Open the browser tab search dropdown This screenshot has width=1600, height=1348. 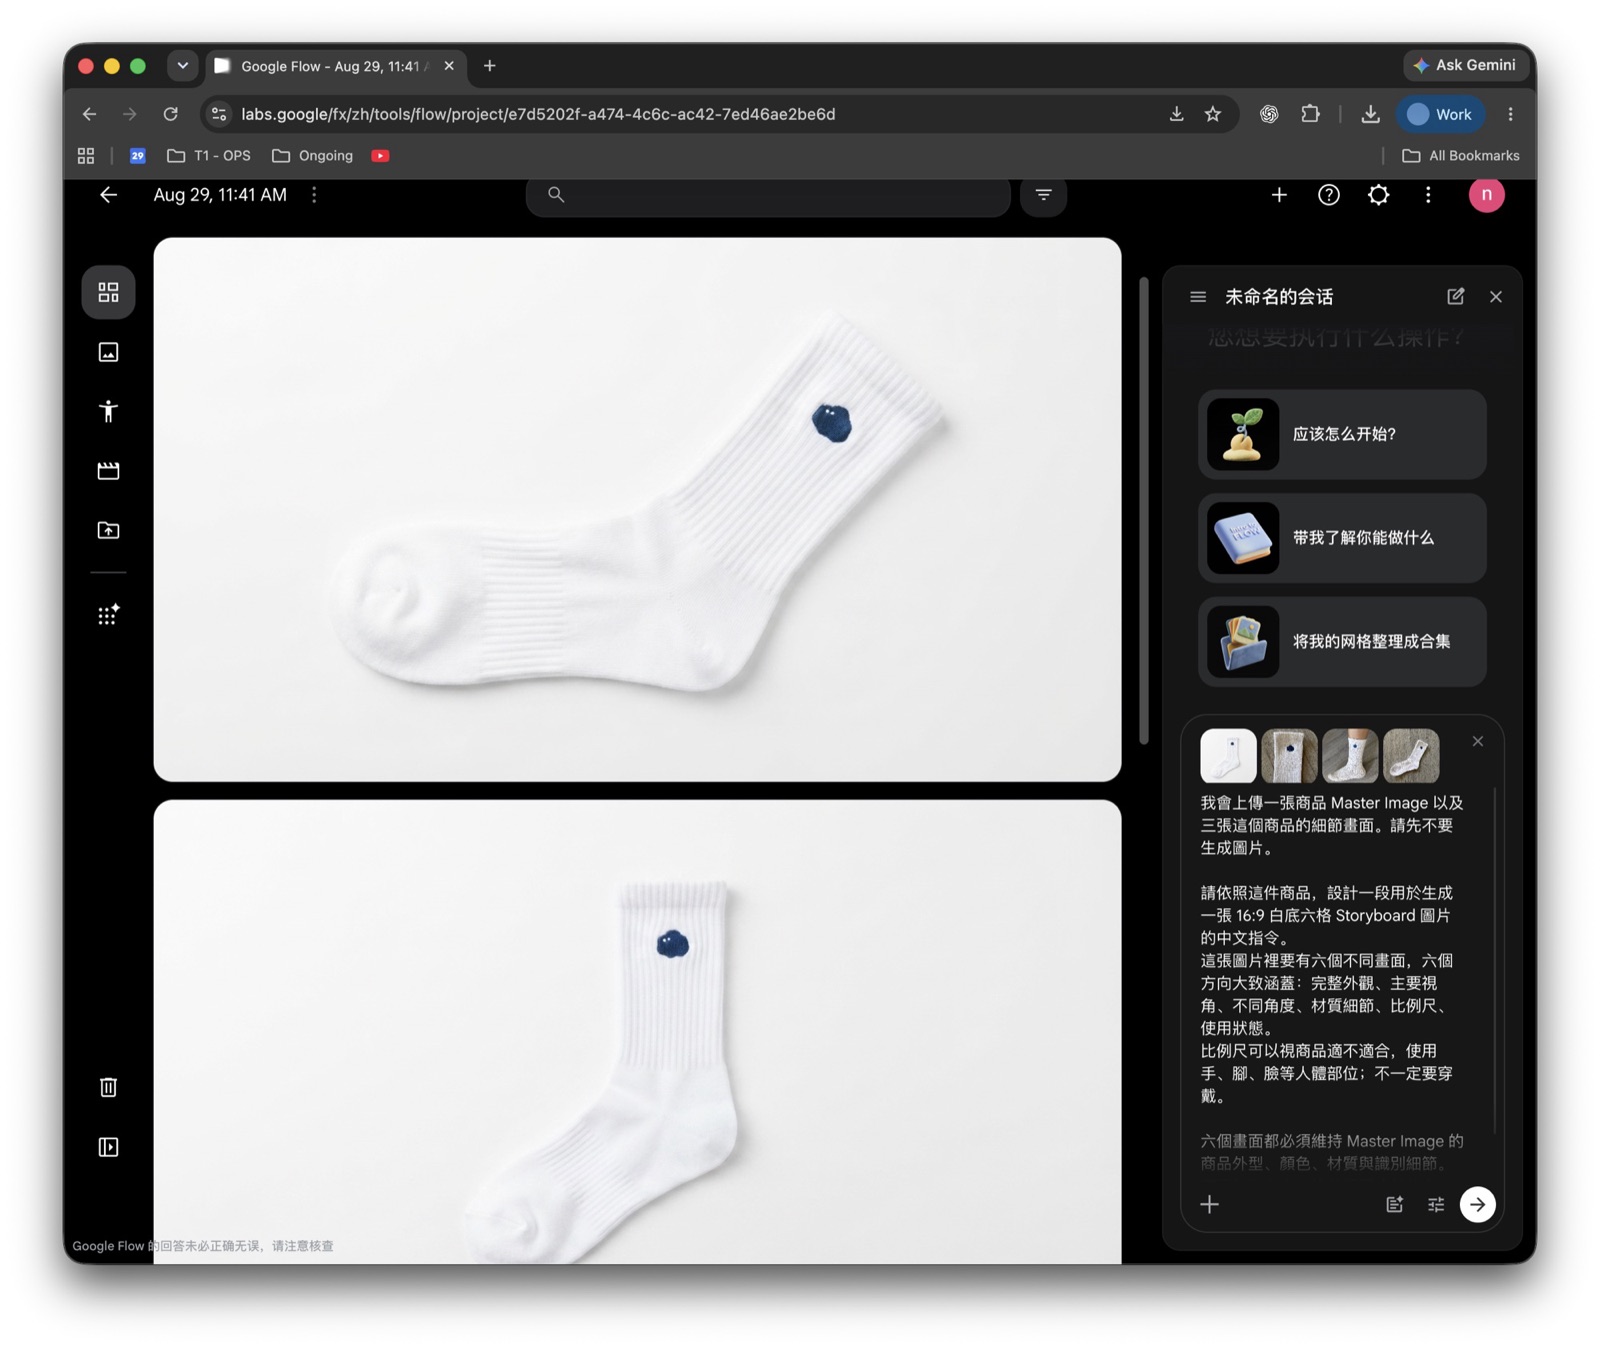(182, 66)
